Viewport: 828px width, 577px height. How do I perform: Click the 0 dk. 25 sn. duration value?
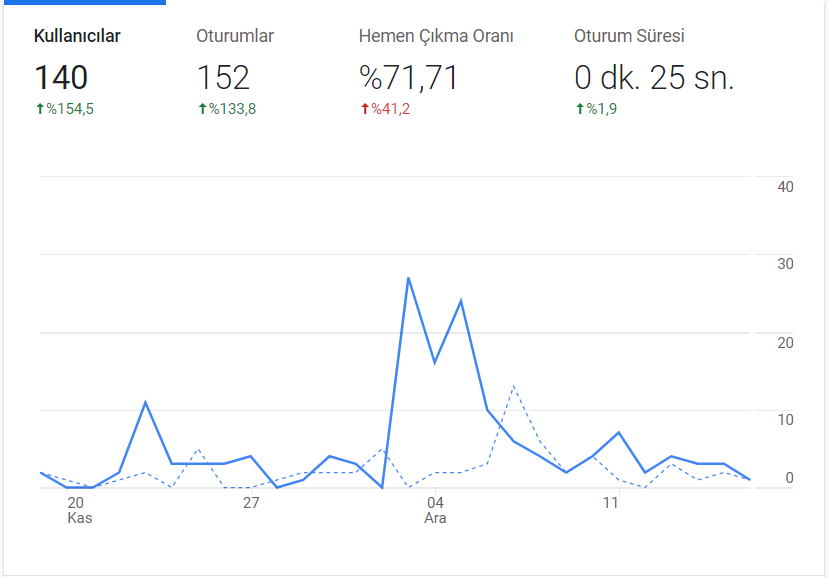pos(654,78)
